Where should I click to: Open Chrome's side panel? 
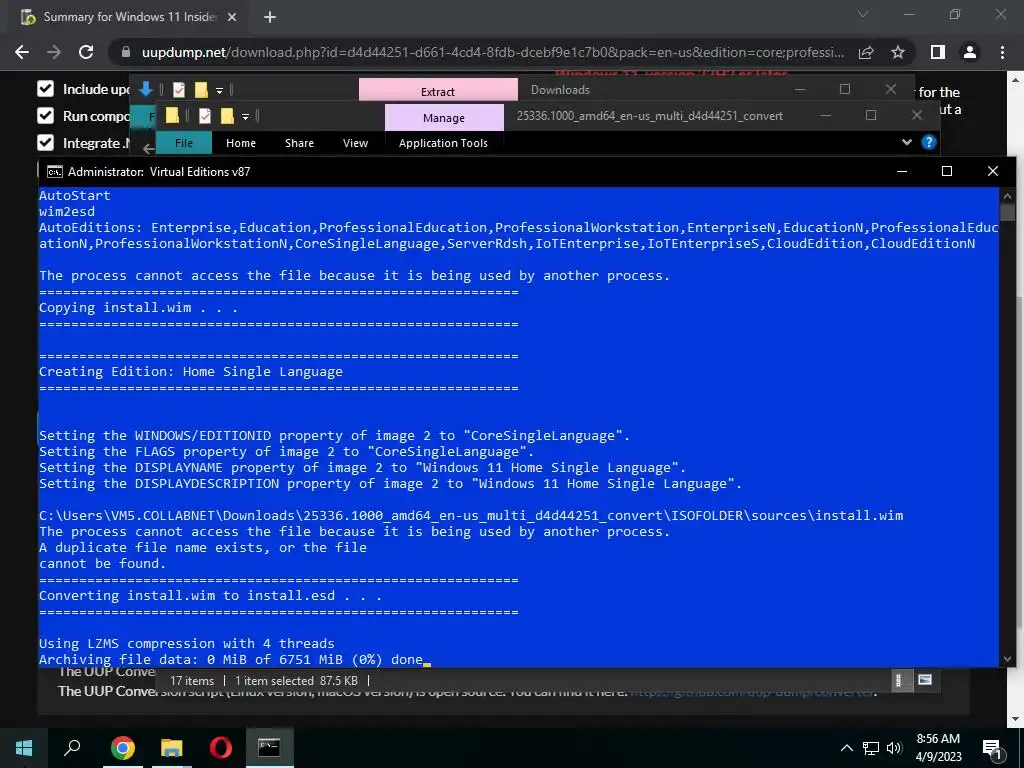coord(937,52)
